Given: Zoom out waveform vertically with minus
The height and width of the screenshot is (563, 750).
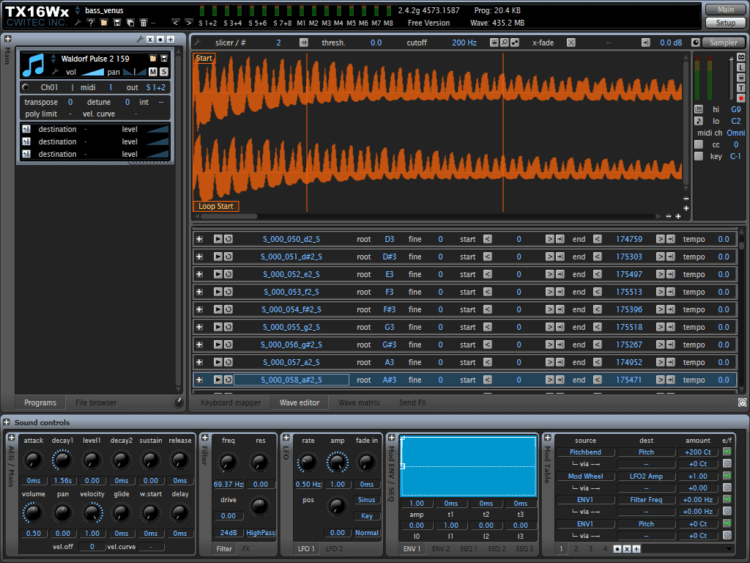Looking at the screenshot, I should click(686, 199).
